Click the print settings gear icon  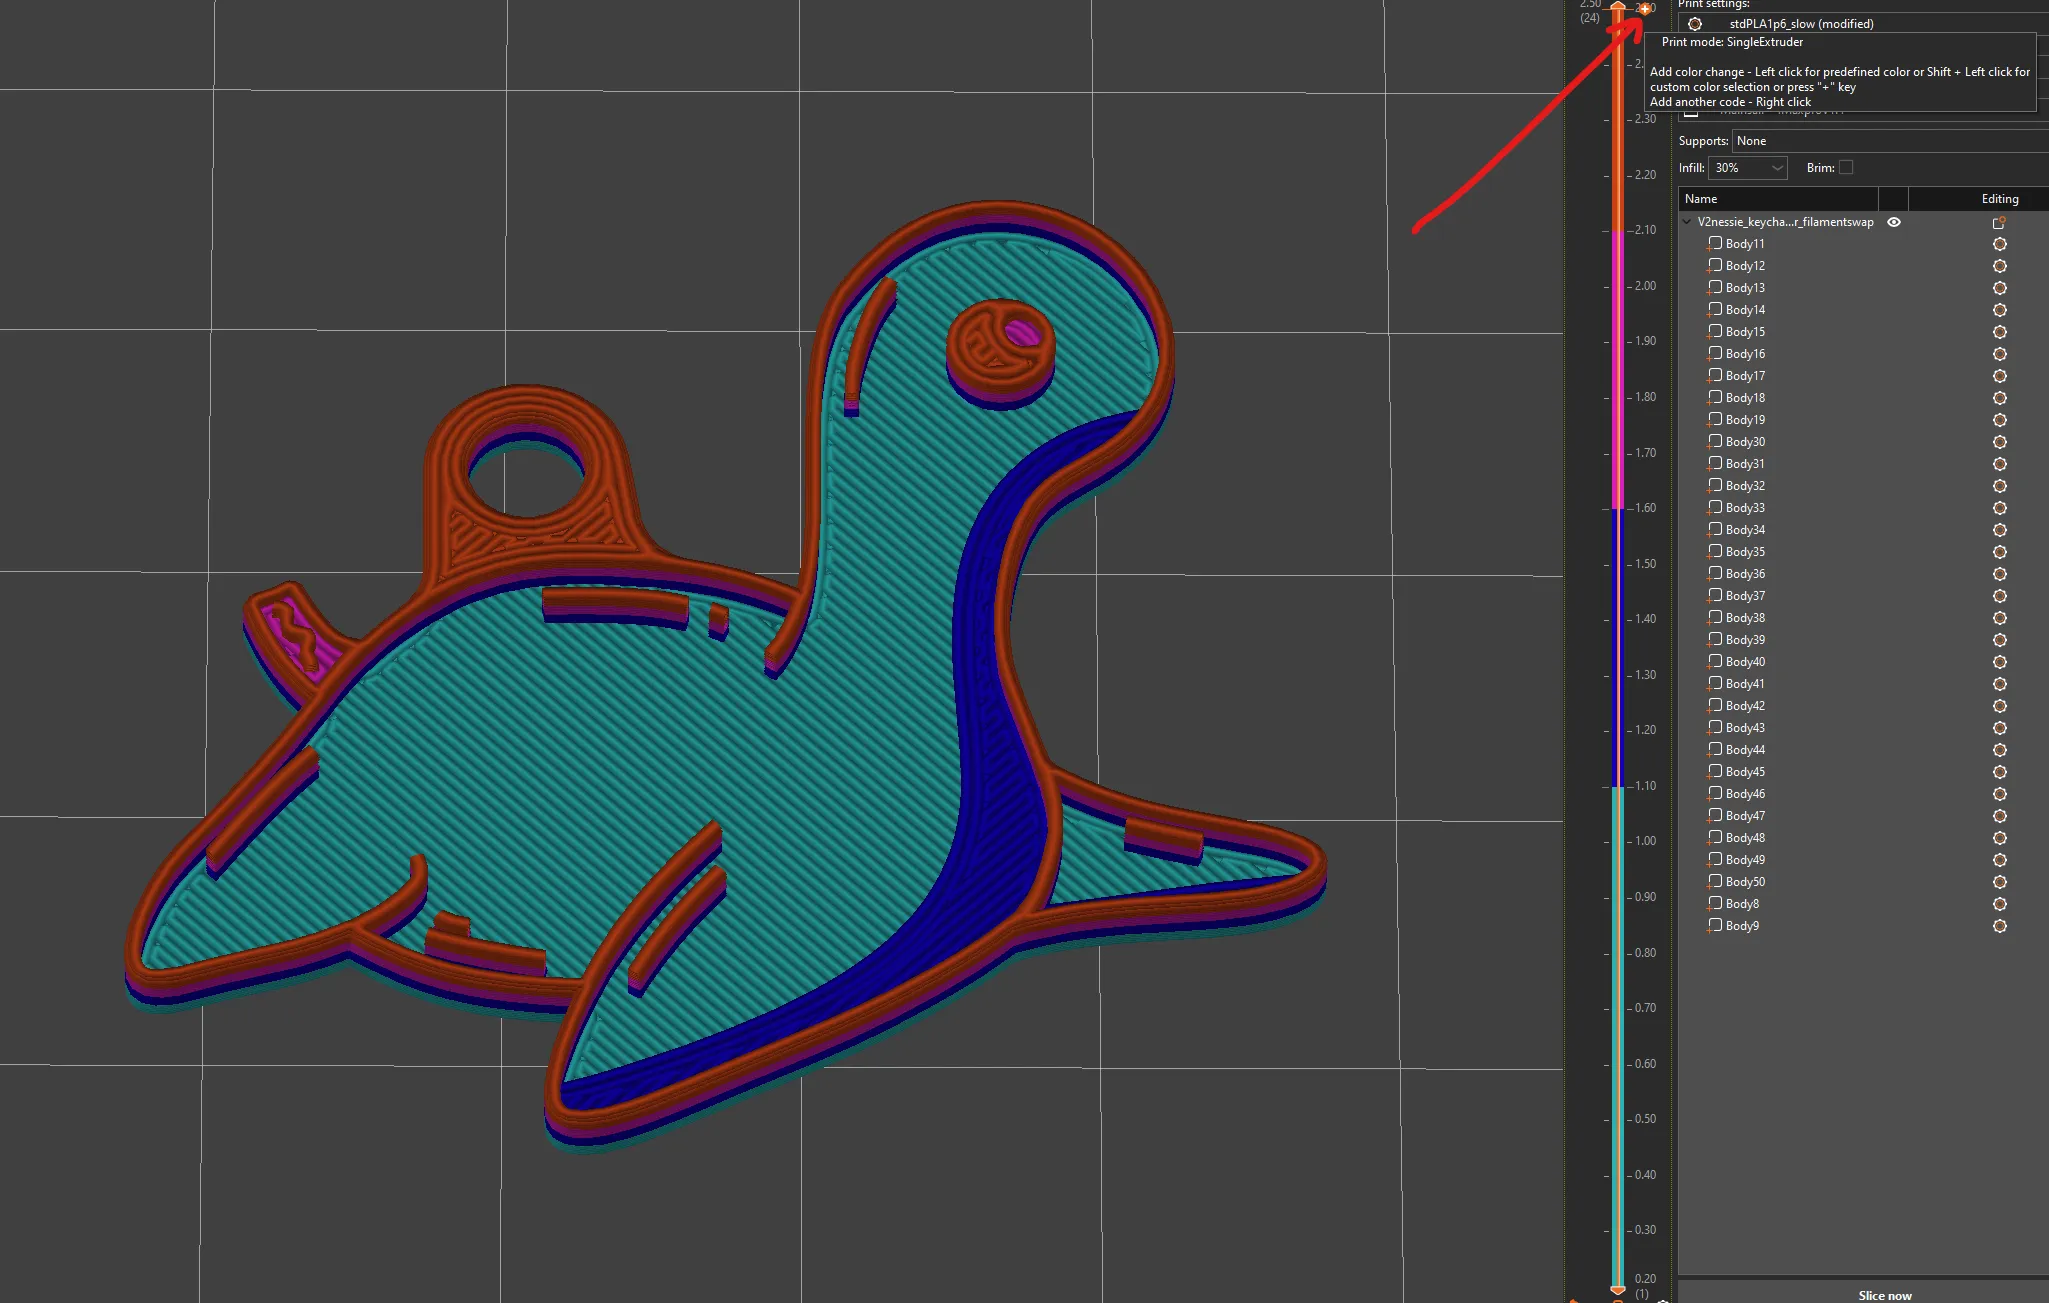pyautogui.click(x=1695, y=24)
